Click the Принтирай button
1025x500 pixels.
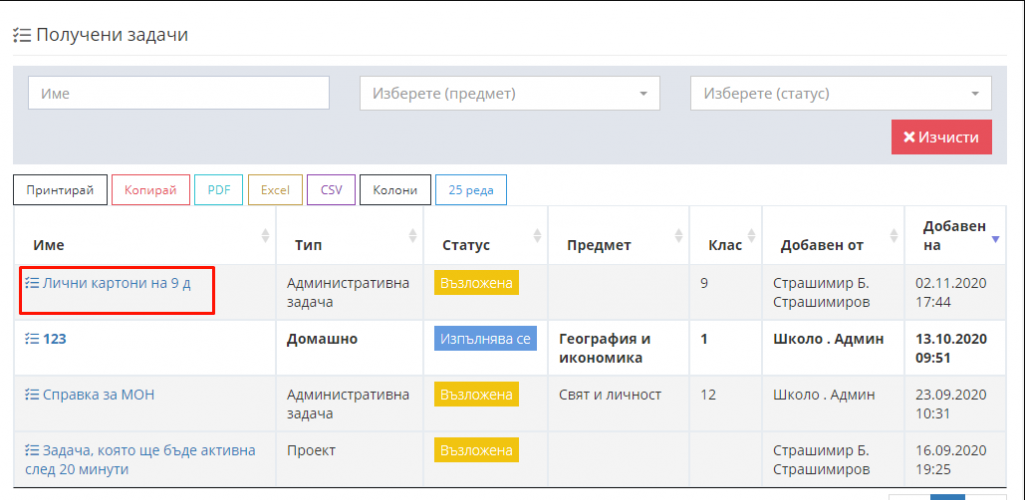coord(60,190)
